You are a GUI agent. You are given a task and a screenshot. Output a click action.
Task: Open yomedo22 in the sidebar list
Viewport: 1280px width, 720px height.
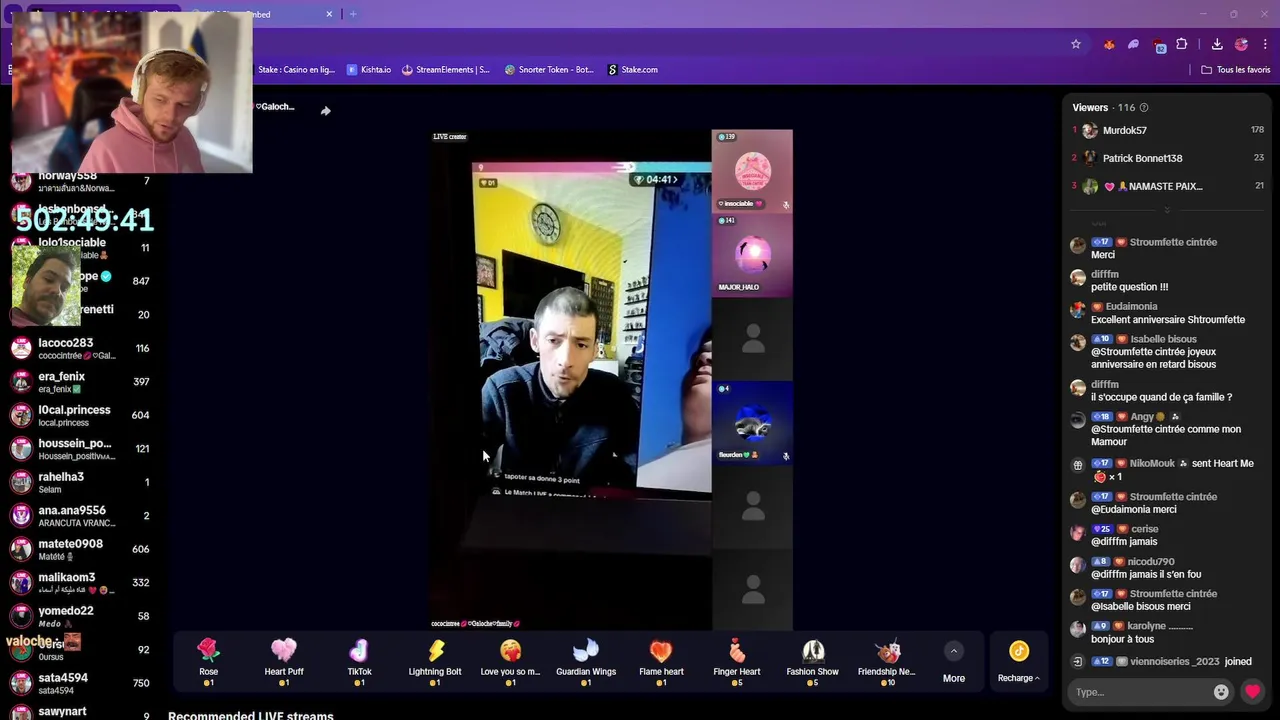(82, 616)
